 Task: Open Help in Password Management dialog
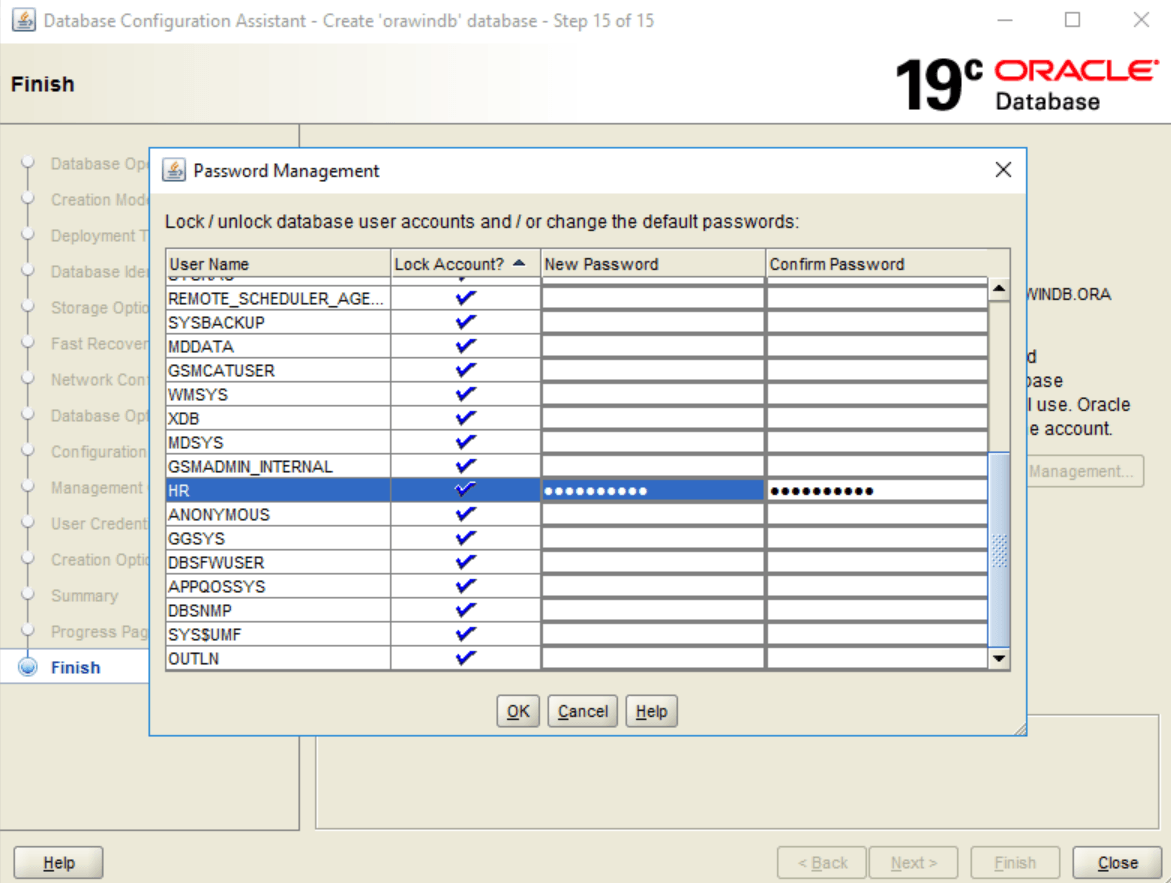pos(651,711)
